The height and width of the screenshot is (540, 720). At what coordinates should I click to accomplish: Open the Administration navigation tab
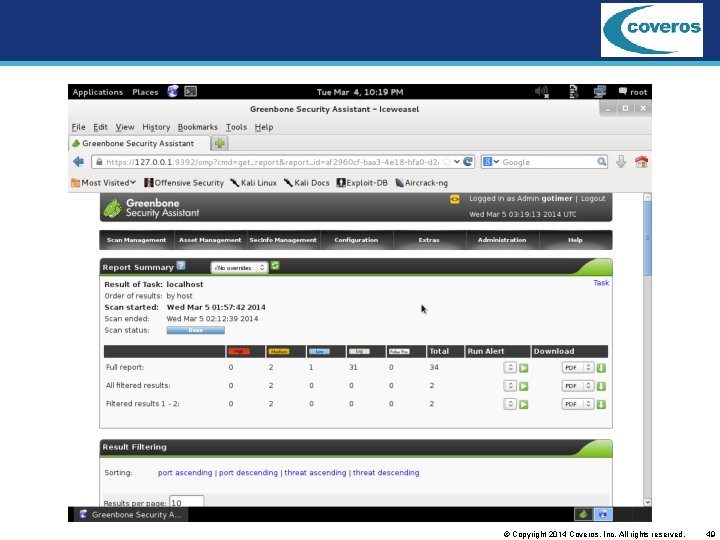click(502, 240)
